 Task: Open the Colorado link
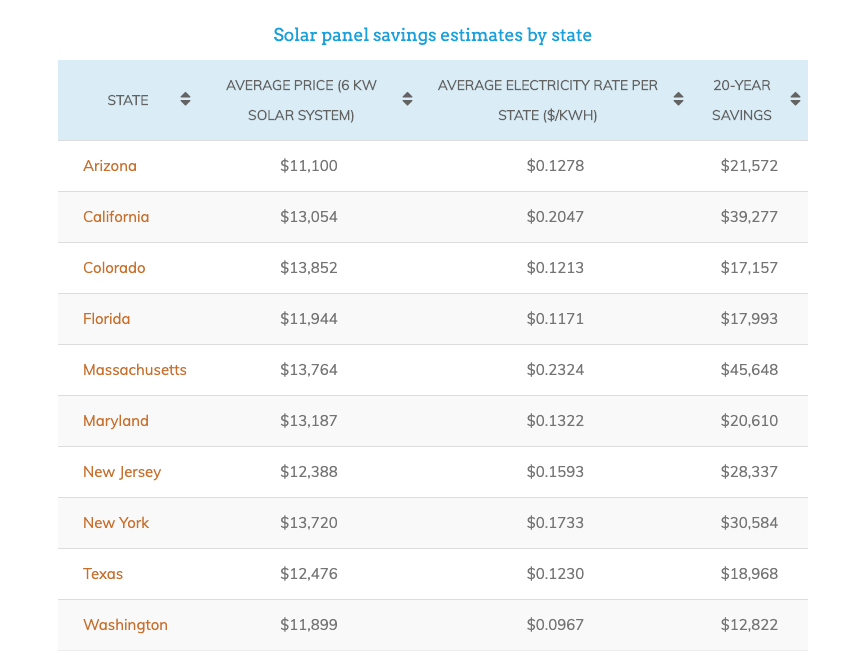tap(114, 268)
